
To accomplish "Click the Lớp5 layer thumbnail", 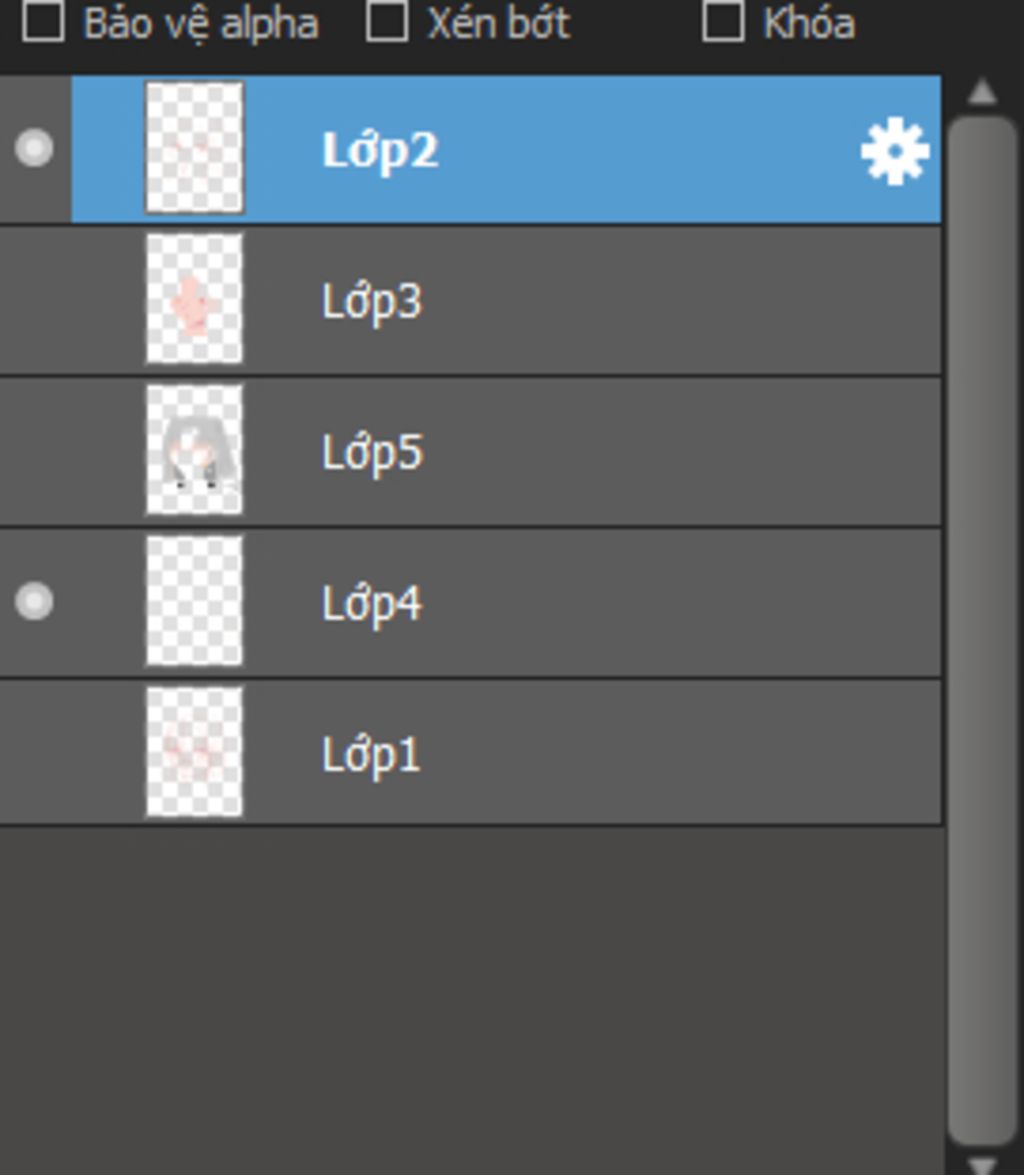I will pos(194,450).
